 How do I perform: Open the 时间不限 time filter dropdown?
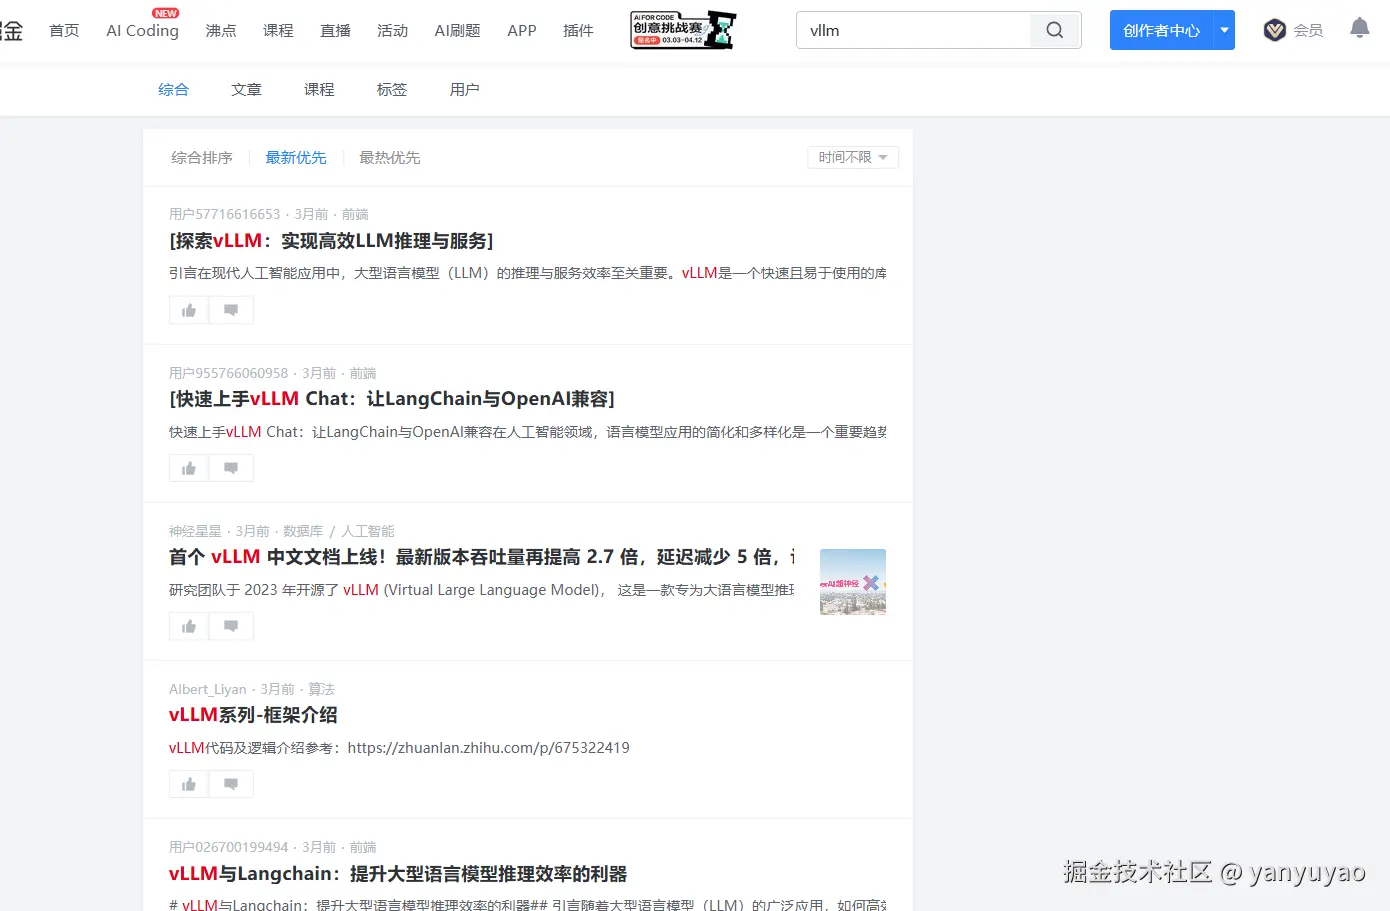(852, 157)
